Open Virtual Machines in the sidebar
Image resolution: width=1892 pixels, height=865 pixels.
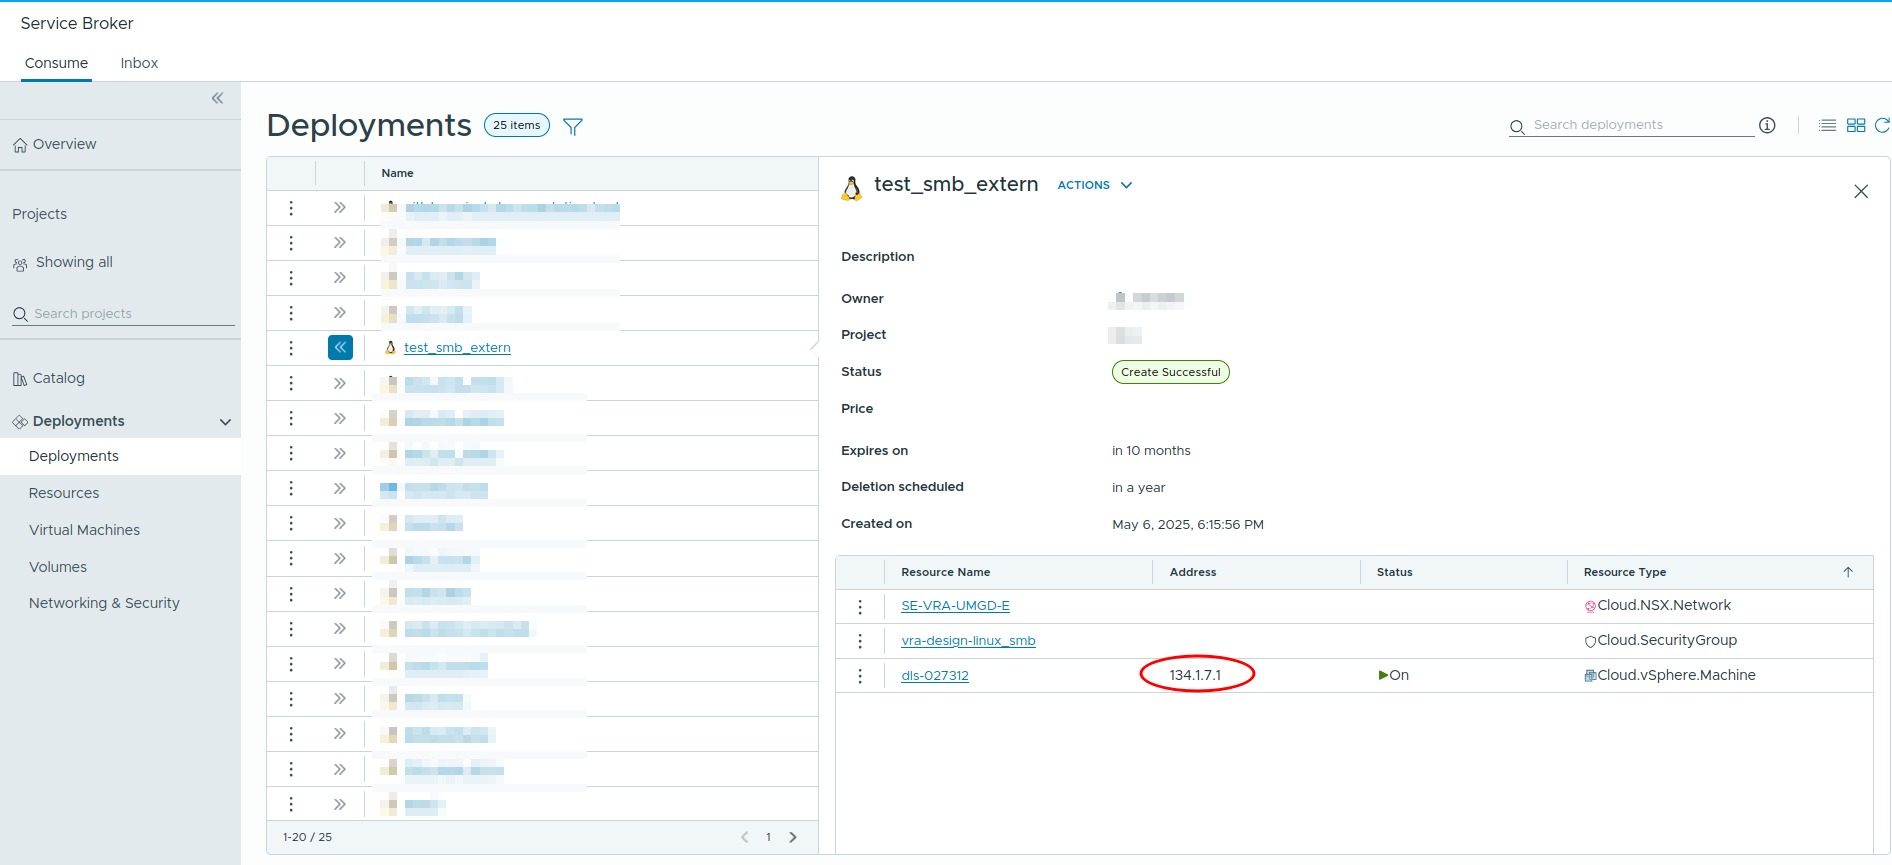[x=84, y=530]
